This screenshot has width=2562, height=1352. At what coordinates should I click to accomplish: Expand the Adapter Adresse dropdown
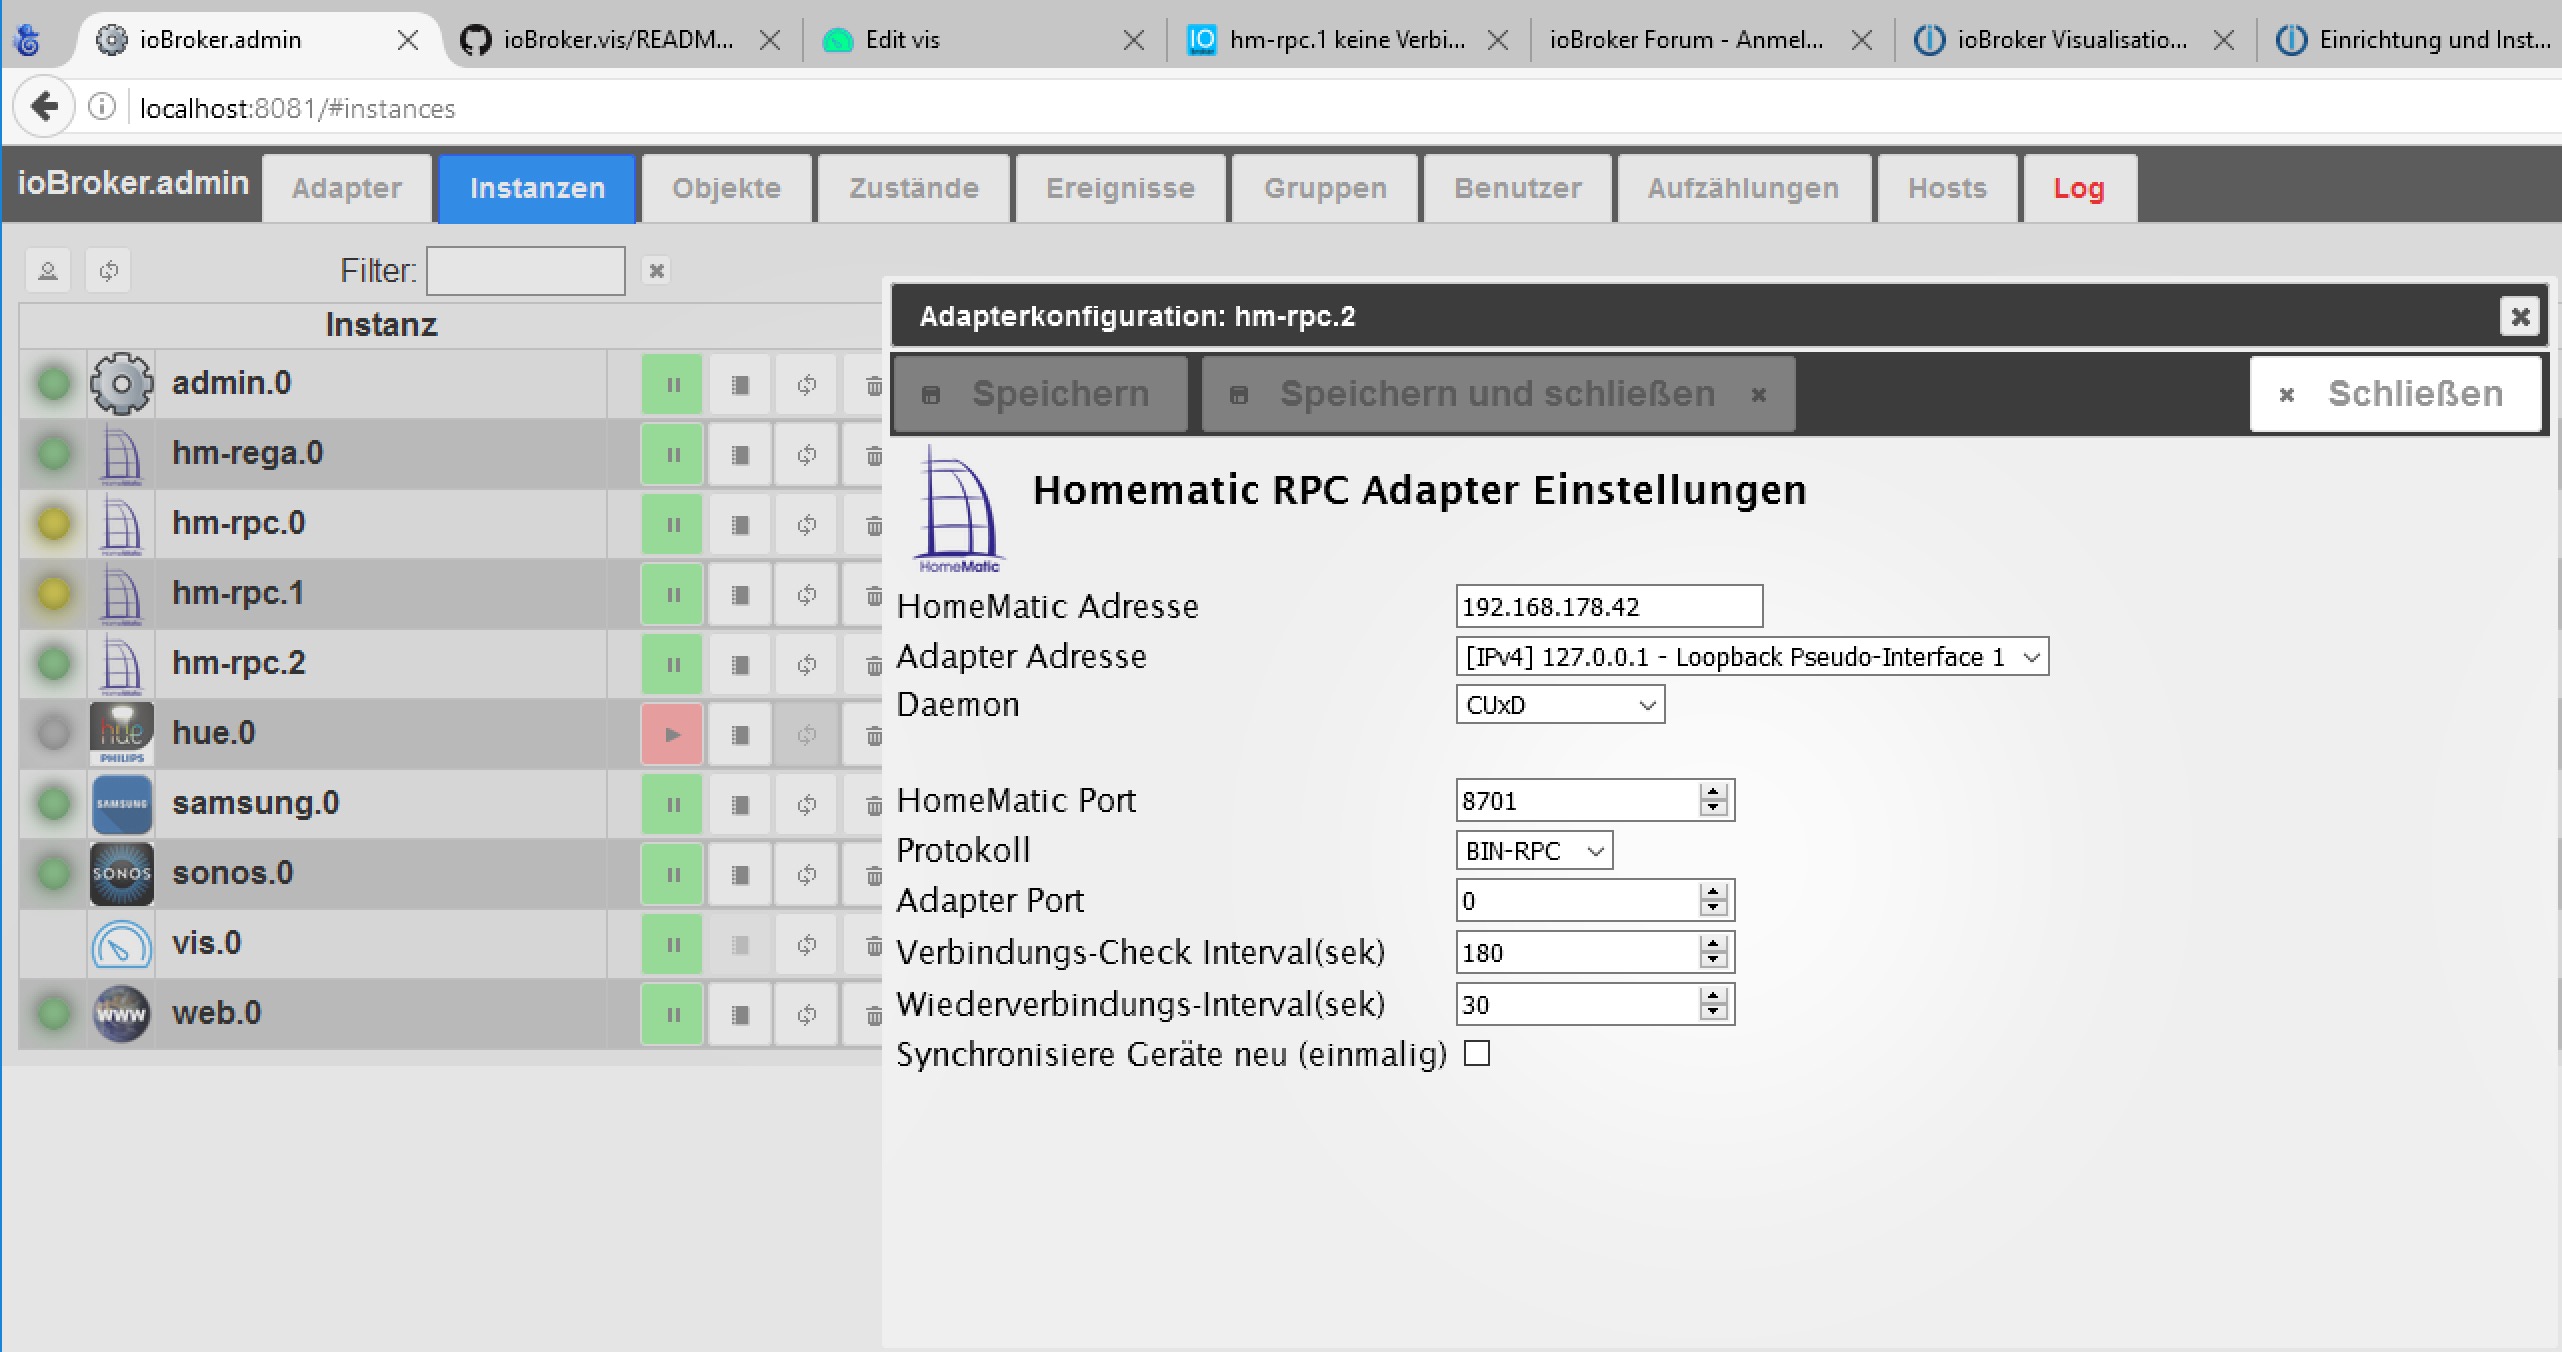(x=1751, y=657)
